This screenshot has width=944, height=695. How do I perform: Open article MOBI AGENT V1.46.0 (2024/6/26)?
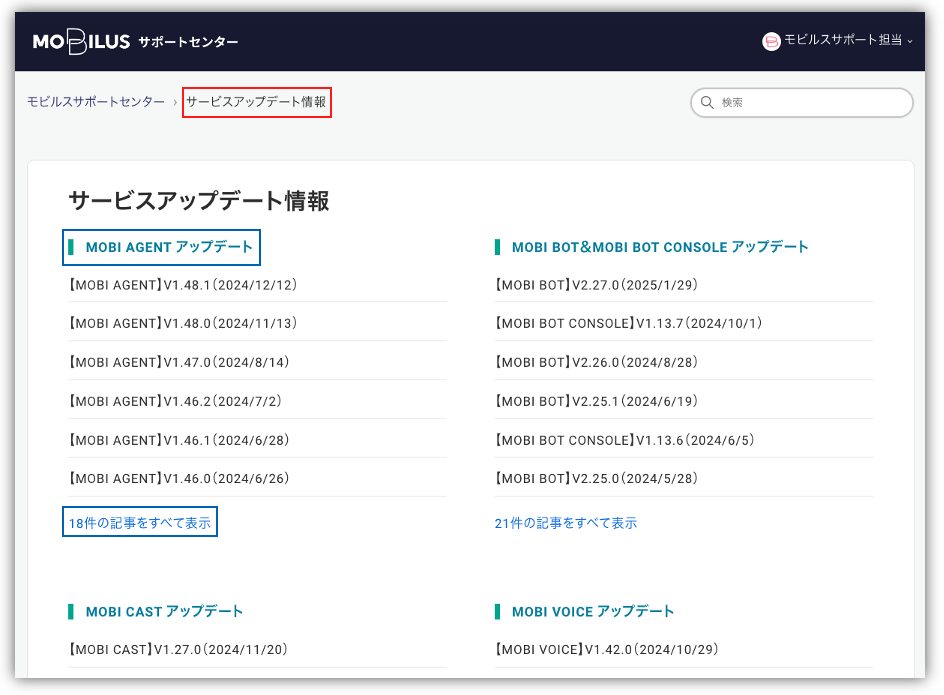pos(179,478)
